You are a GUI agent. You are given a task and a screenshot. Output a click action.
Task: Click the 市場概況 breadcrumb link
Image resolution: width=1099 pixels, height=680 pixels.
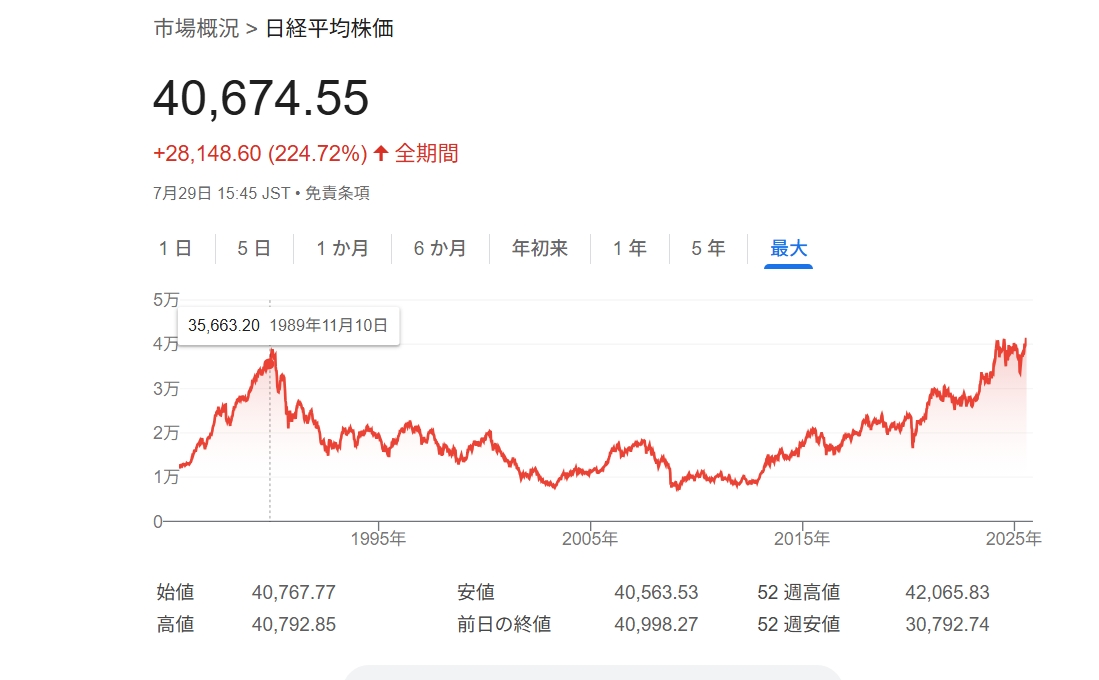point(196,28)
